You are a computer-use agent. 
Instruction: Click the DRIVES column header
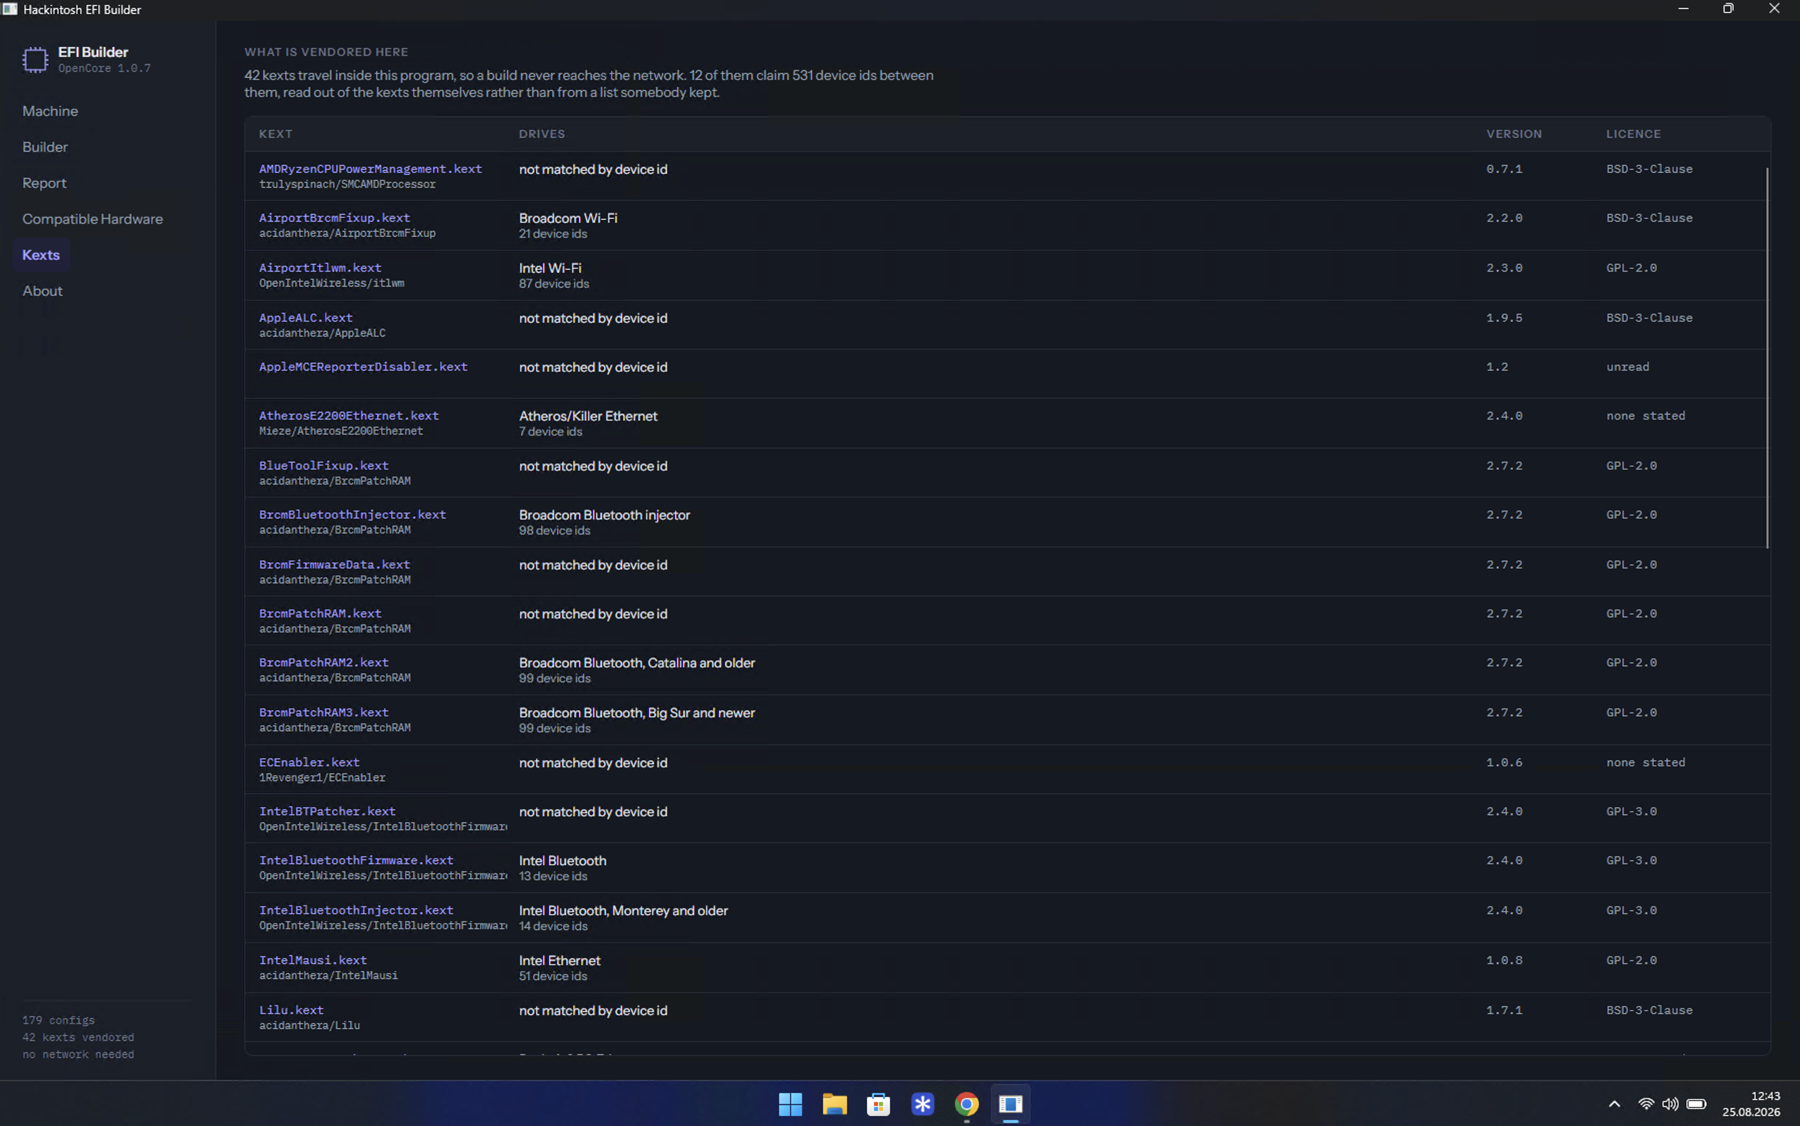pos(542,134)
